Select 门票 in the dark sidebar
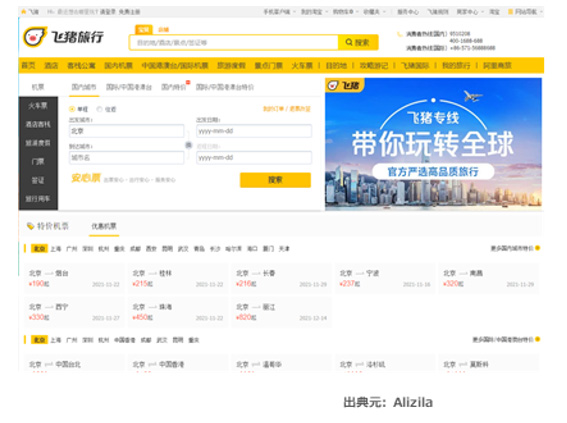 click(38, 161)
